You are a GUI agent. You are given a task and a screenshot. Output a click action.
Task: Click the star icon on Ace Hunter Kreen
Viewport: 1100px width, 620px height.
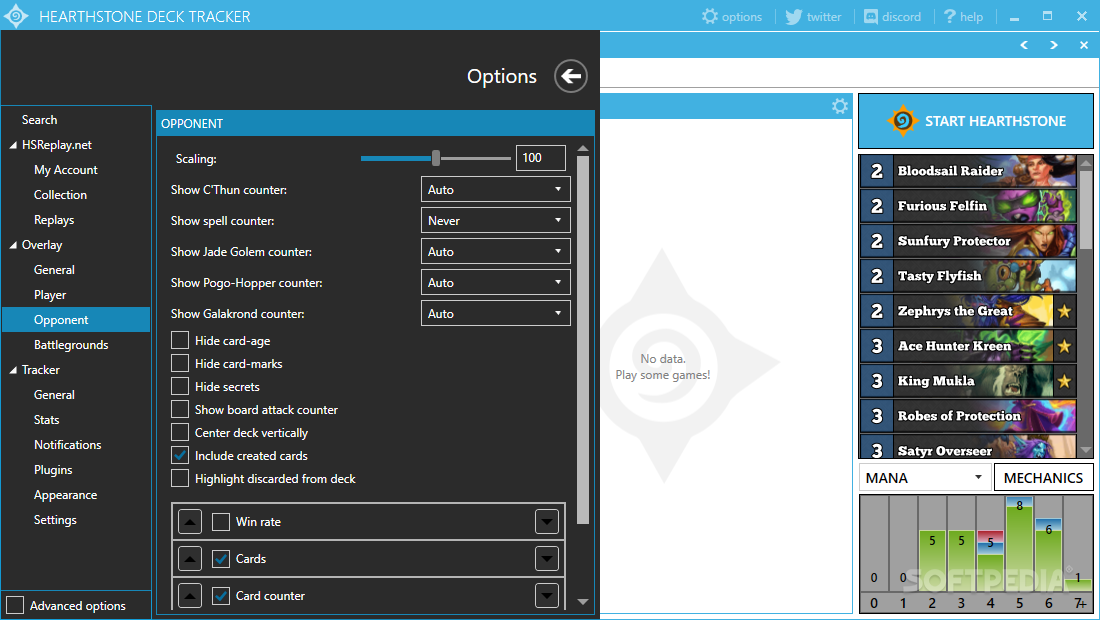pyautogui.click(x=1064, y=346)
